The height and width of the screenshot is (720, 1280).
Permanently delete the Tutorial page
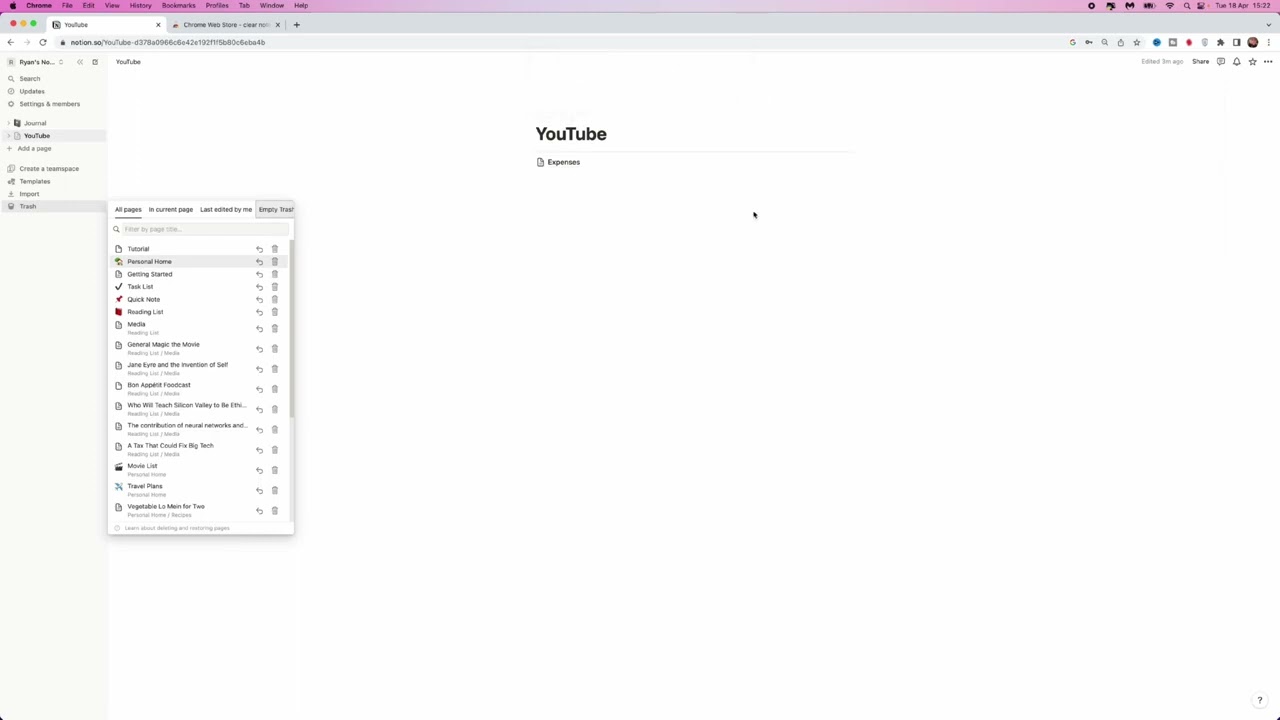point(275,249)
